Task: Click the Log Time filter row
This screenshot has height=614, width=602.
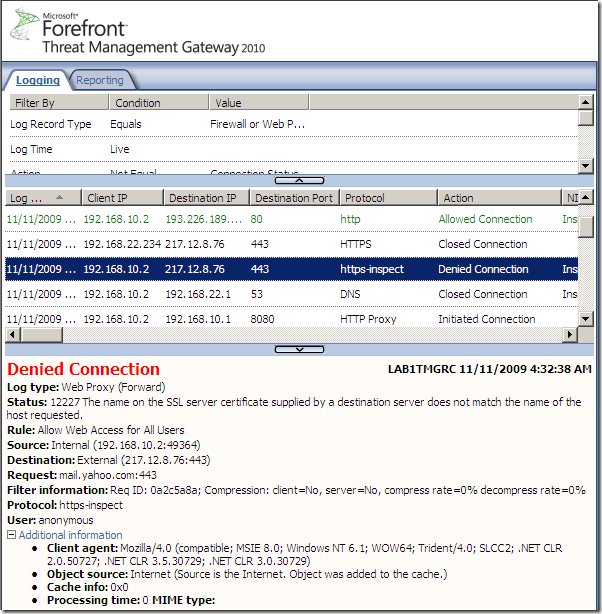Action: pos(293,149)
